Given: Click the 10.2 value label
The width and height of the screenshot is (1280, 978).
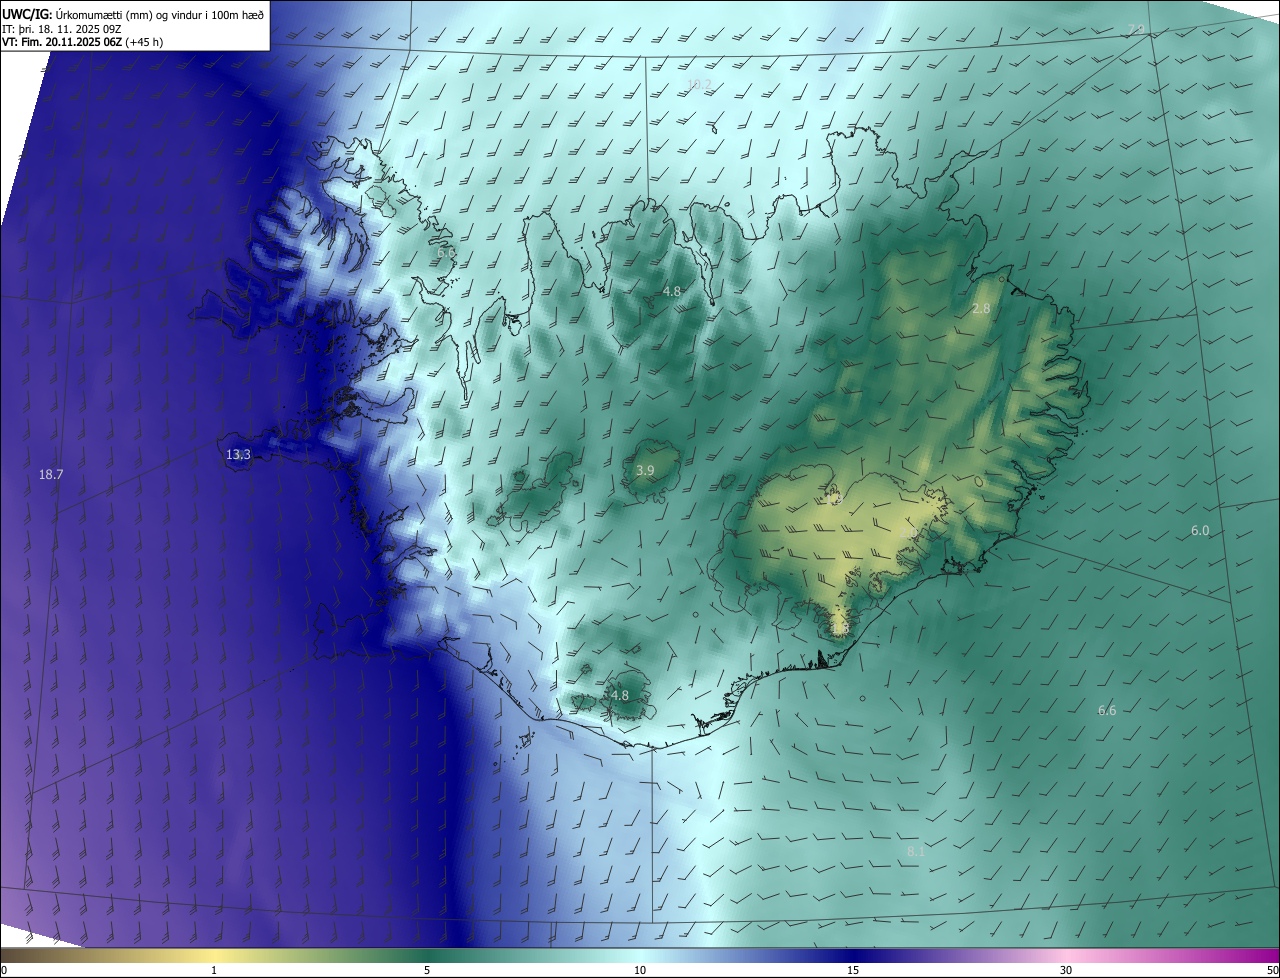Looking at the screenshot, I should tap(699, 85).
